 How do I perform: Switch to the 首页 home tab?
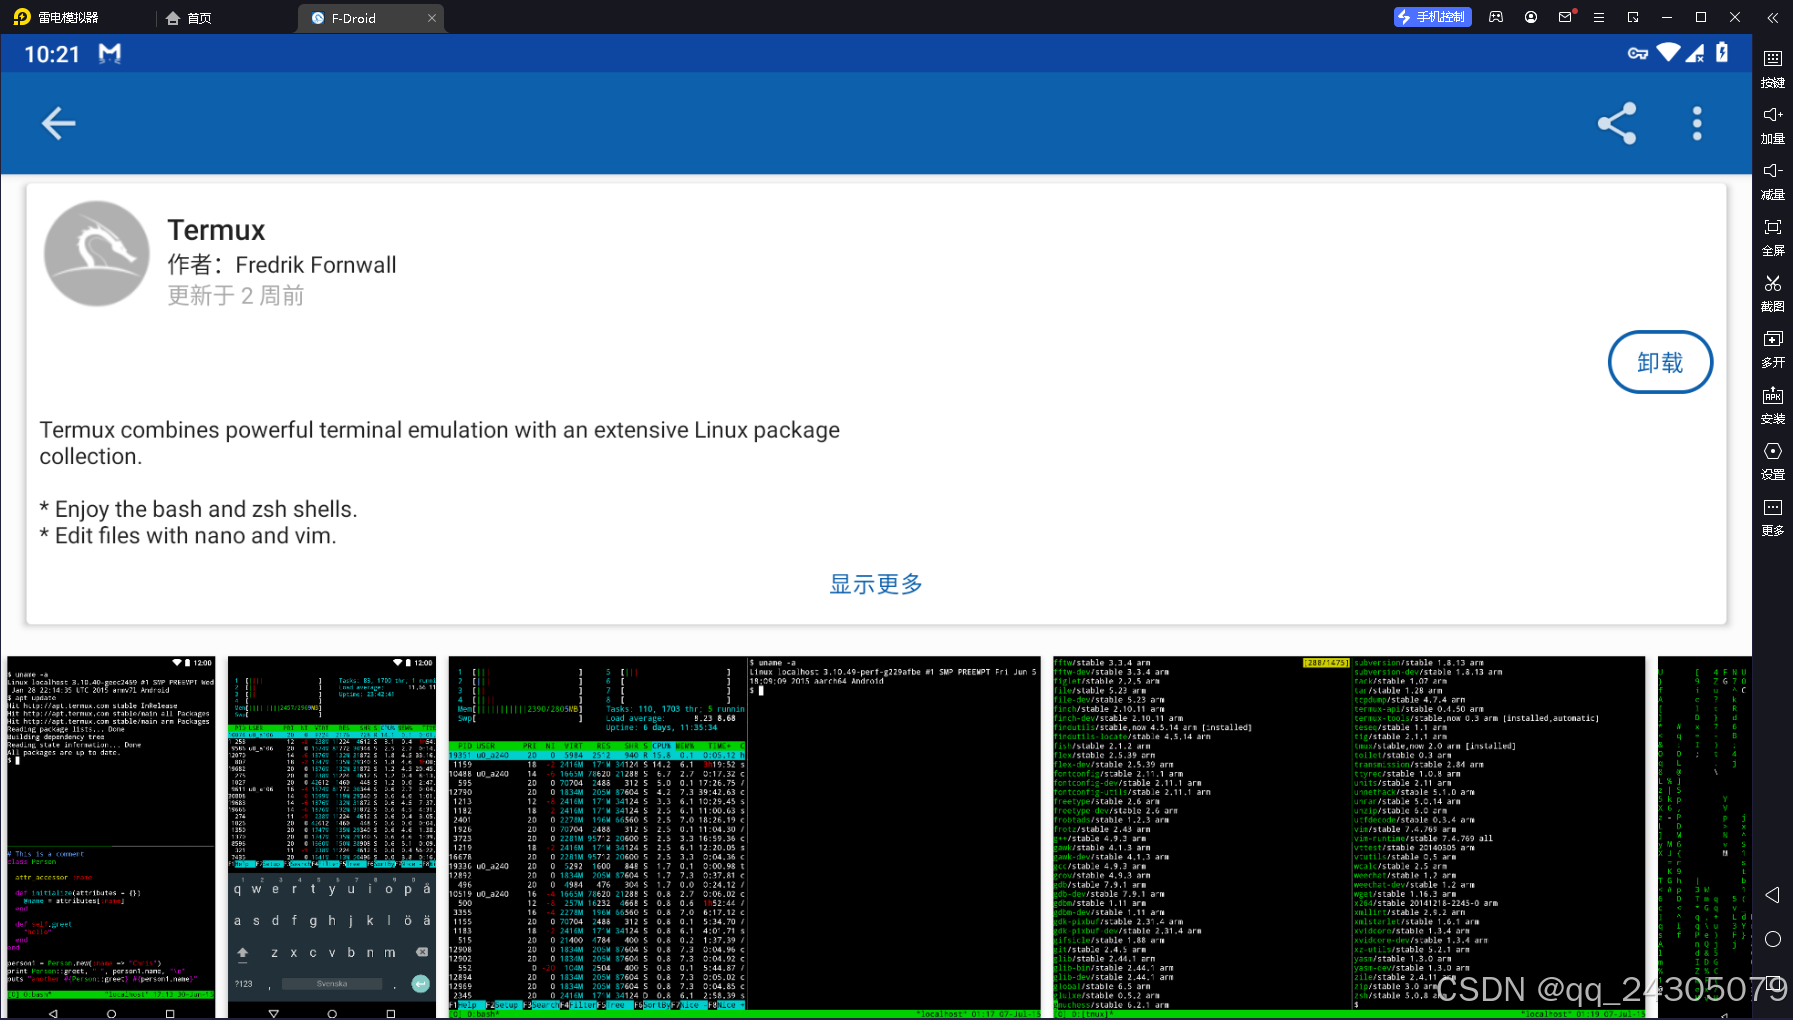(189, 18)
